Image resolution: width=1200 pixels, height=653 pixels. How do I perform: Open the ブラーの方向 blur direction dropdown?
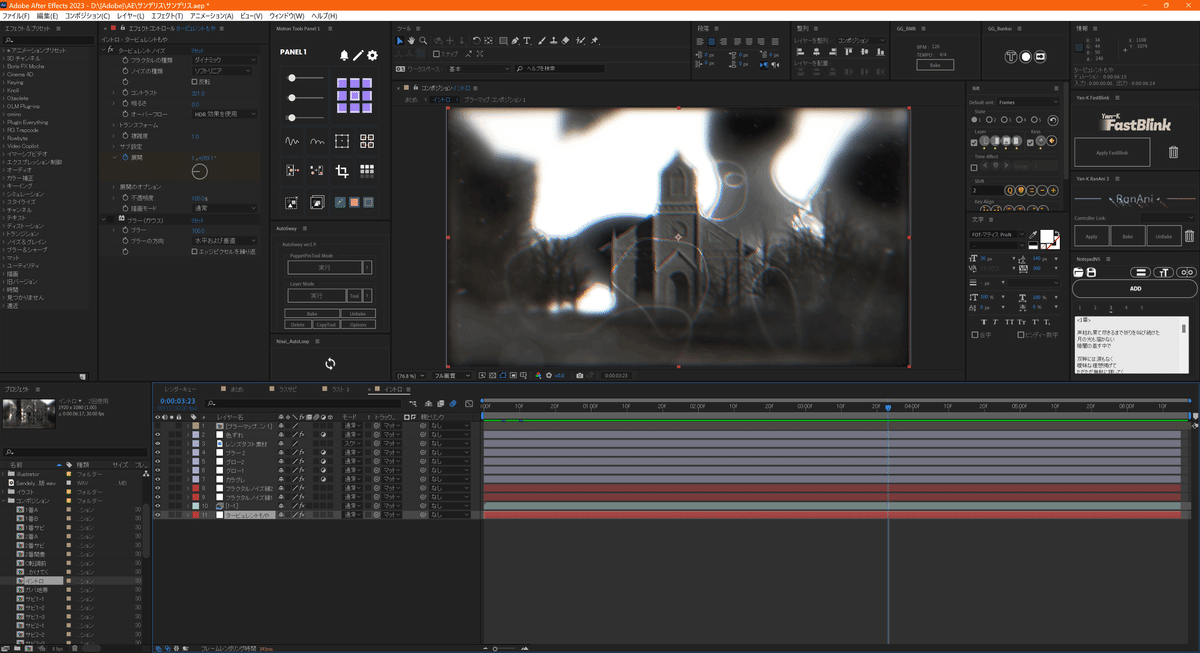224,241
